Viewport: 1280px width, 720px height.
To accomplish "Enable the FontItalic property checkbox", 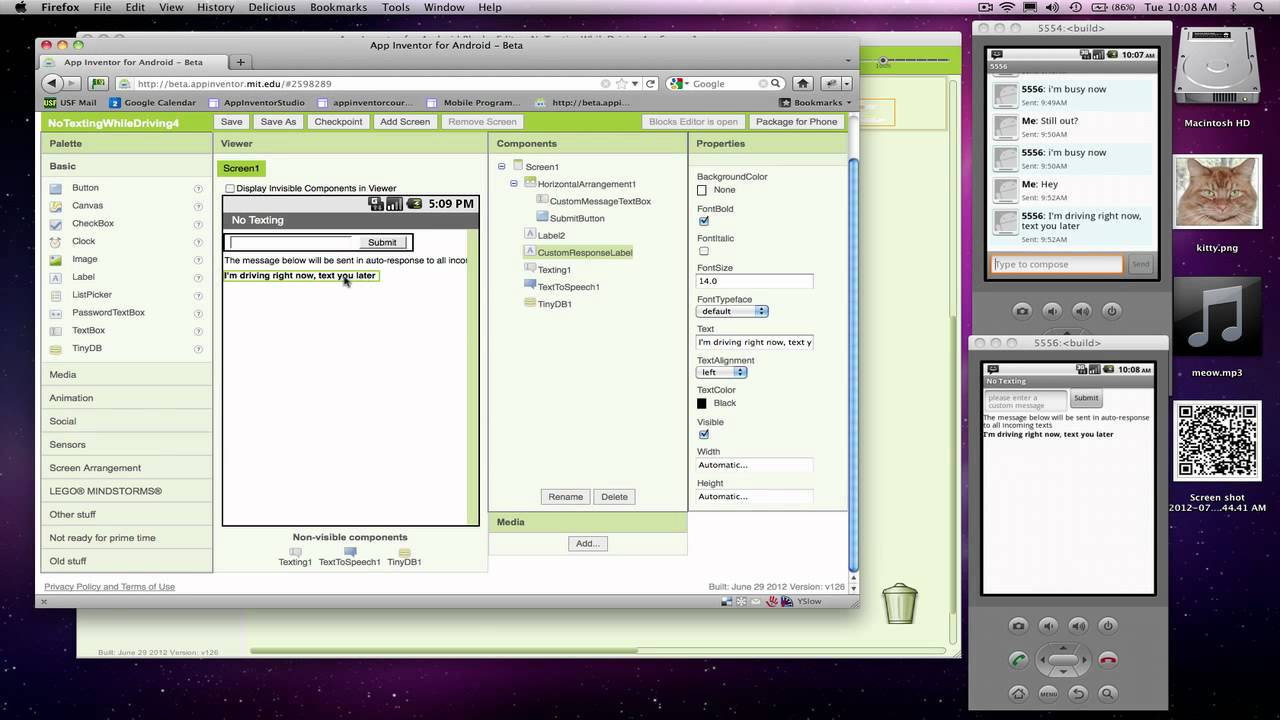I will point(703,251).
